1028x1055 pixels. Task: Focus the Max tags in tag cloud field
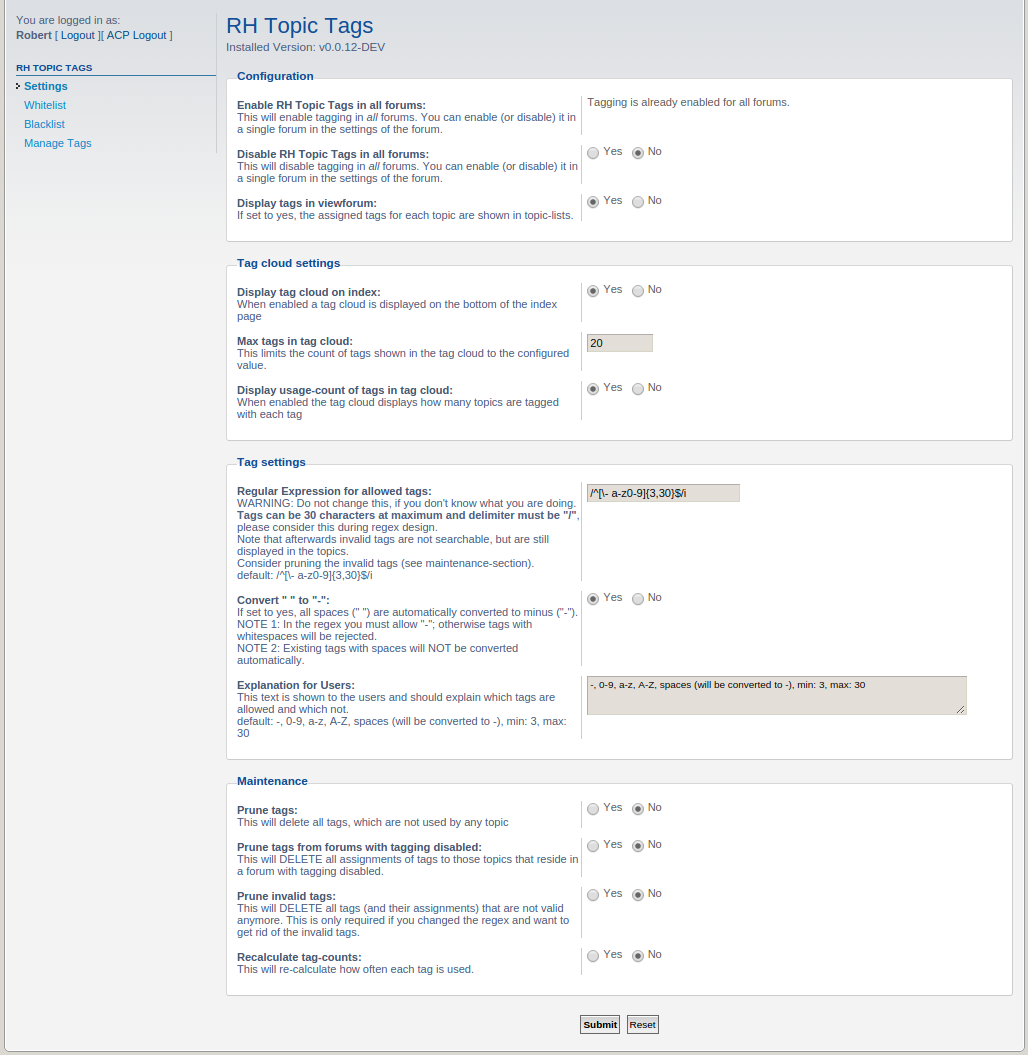pyautogui.click(x=619, y=343)
